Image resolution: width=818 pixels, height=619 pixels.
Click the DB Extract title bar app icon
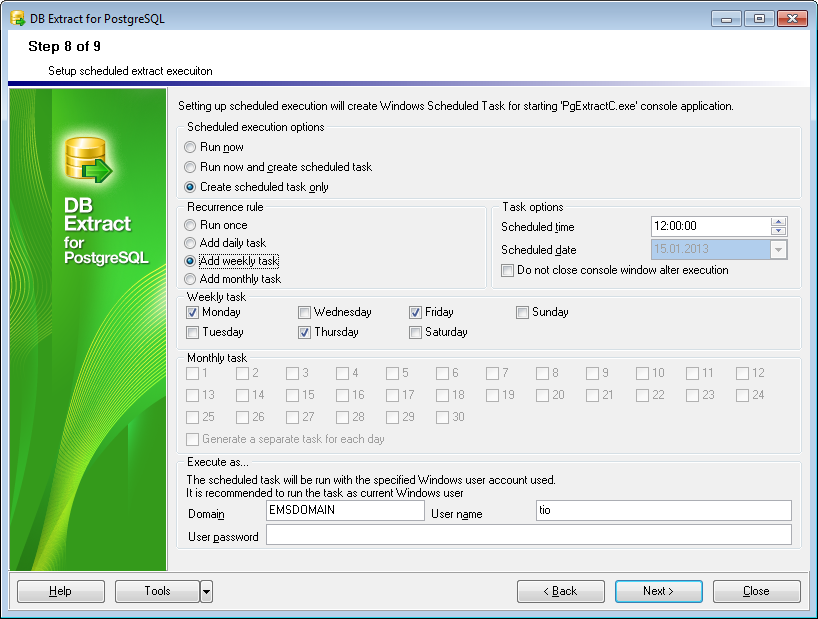pos(18,19)
